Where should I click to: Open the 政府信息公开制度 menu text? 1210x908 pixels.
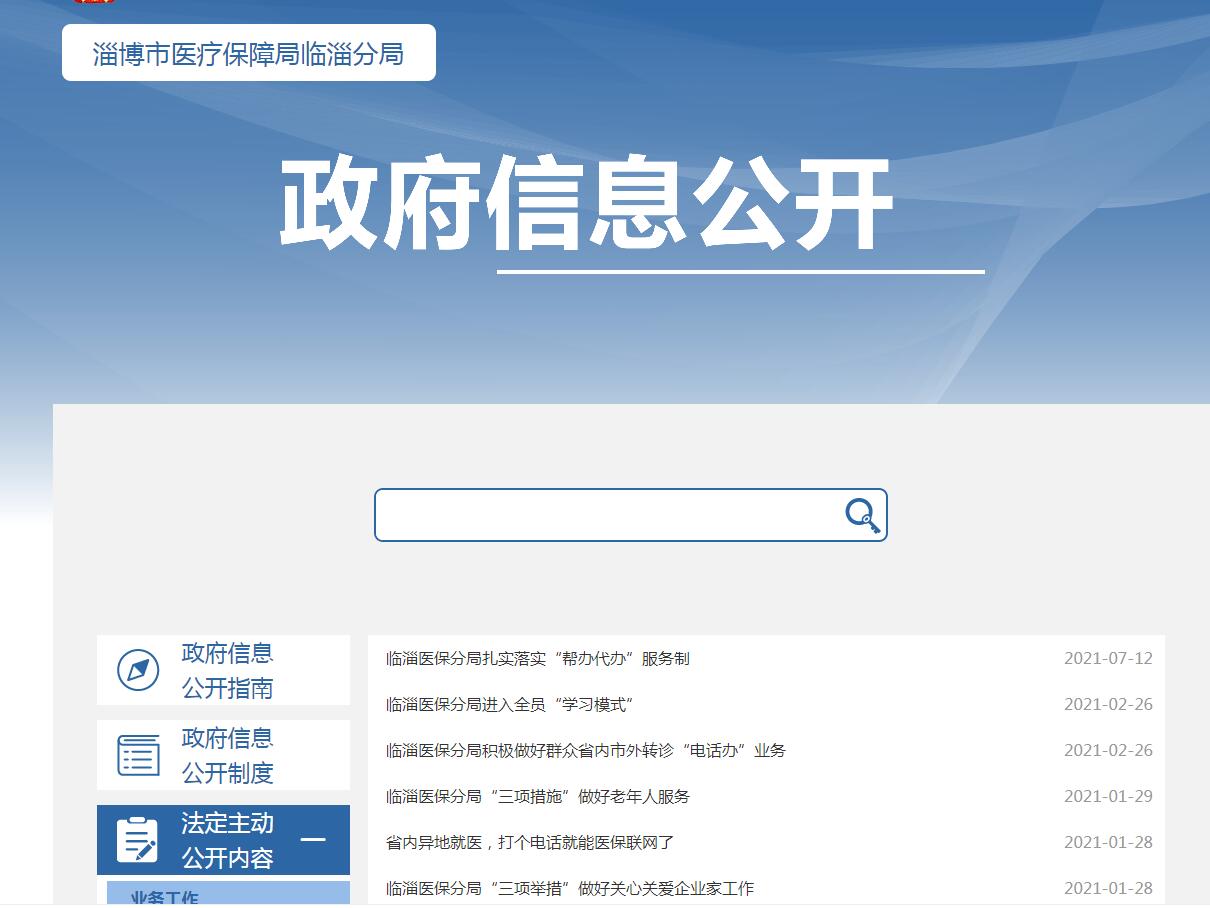click(227, 755)
